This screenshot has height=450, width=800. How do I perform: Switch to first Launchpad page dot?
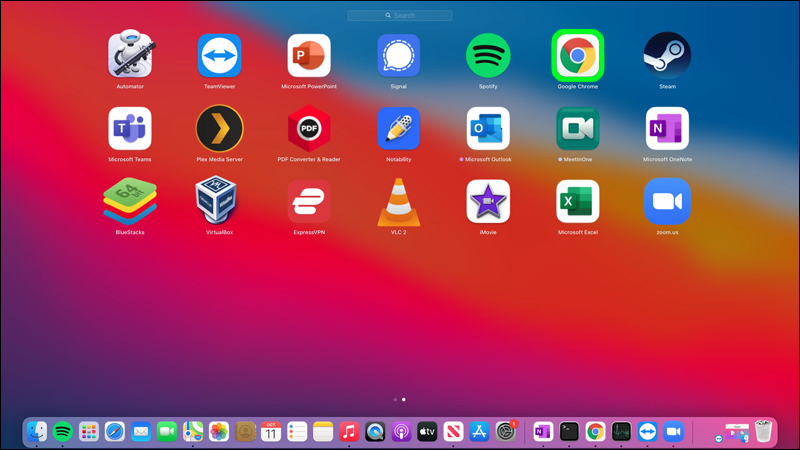tap(395, 399)
